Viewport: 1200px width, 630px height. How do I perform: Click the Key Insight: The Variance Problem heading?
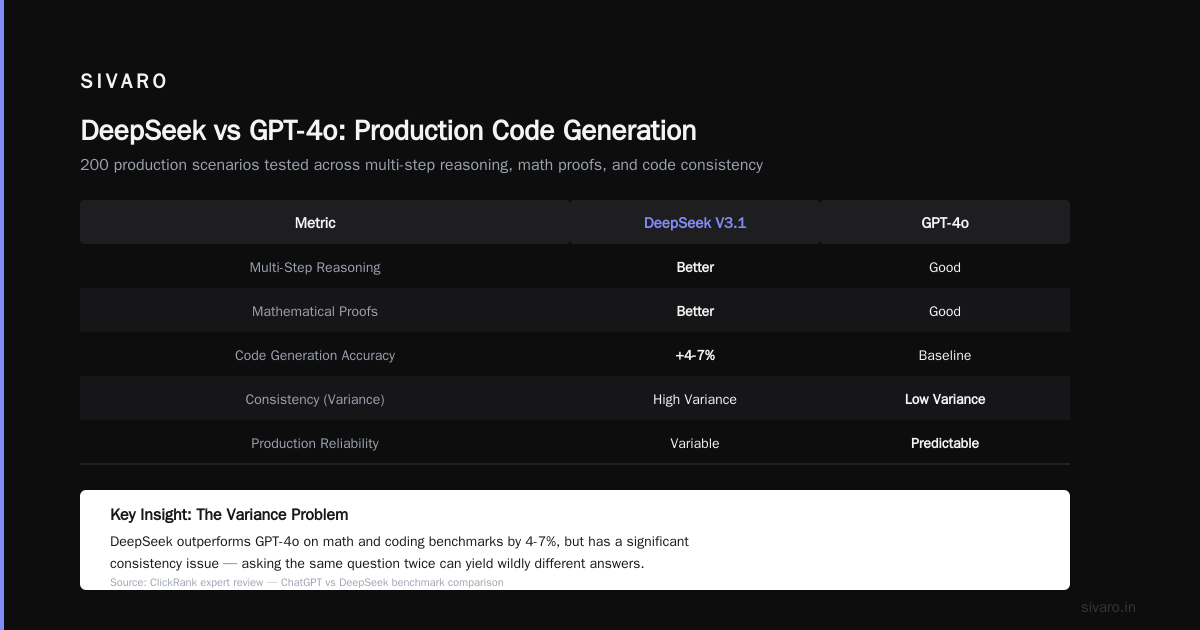point(229,514)
